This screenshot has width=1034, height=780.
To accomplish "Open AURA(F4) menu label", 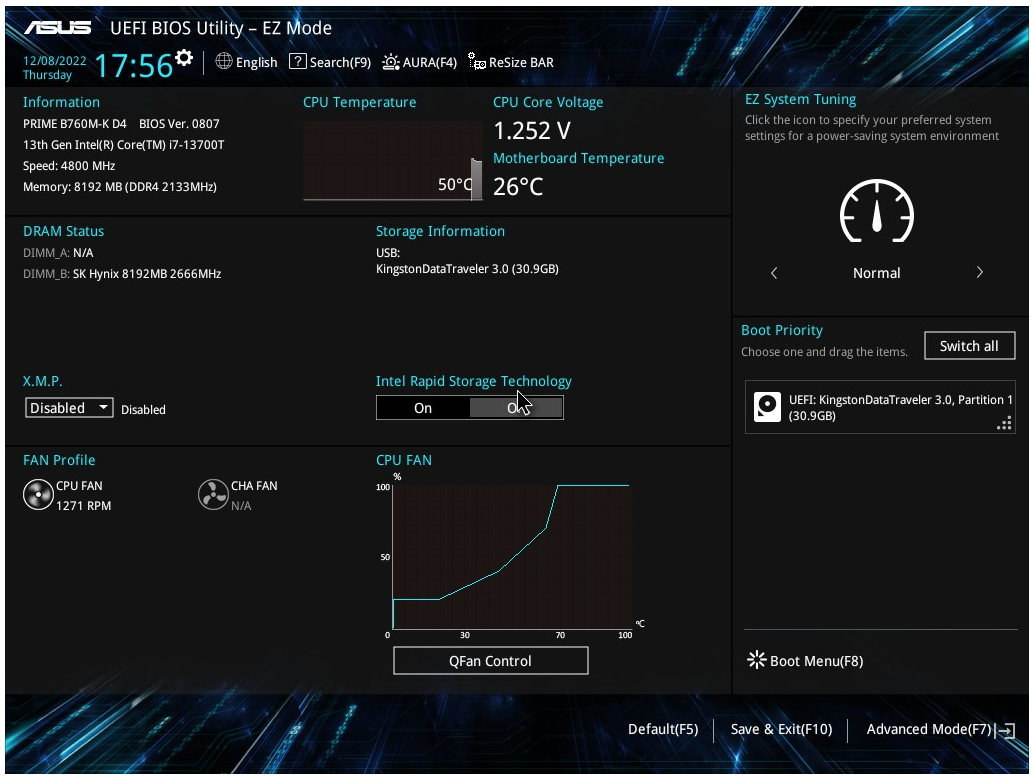I will coord(430,63).
